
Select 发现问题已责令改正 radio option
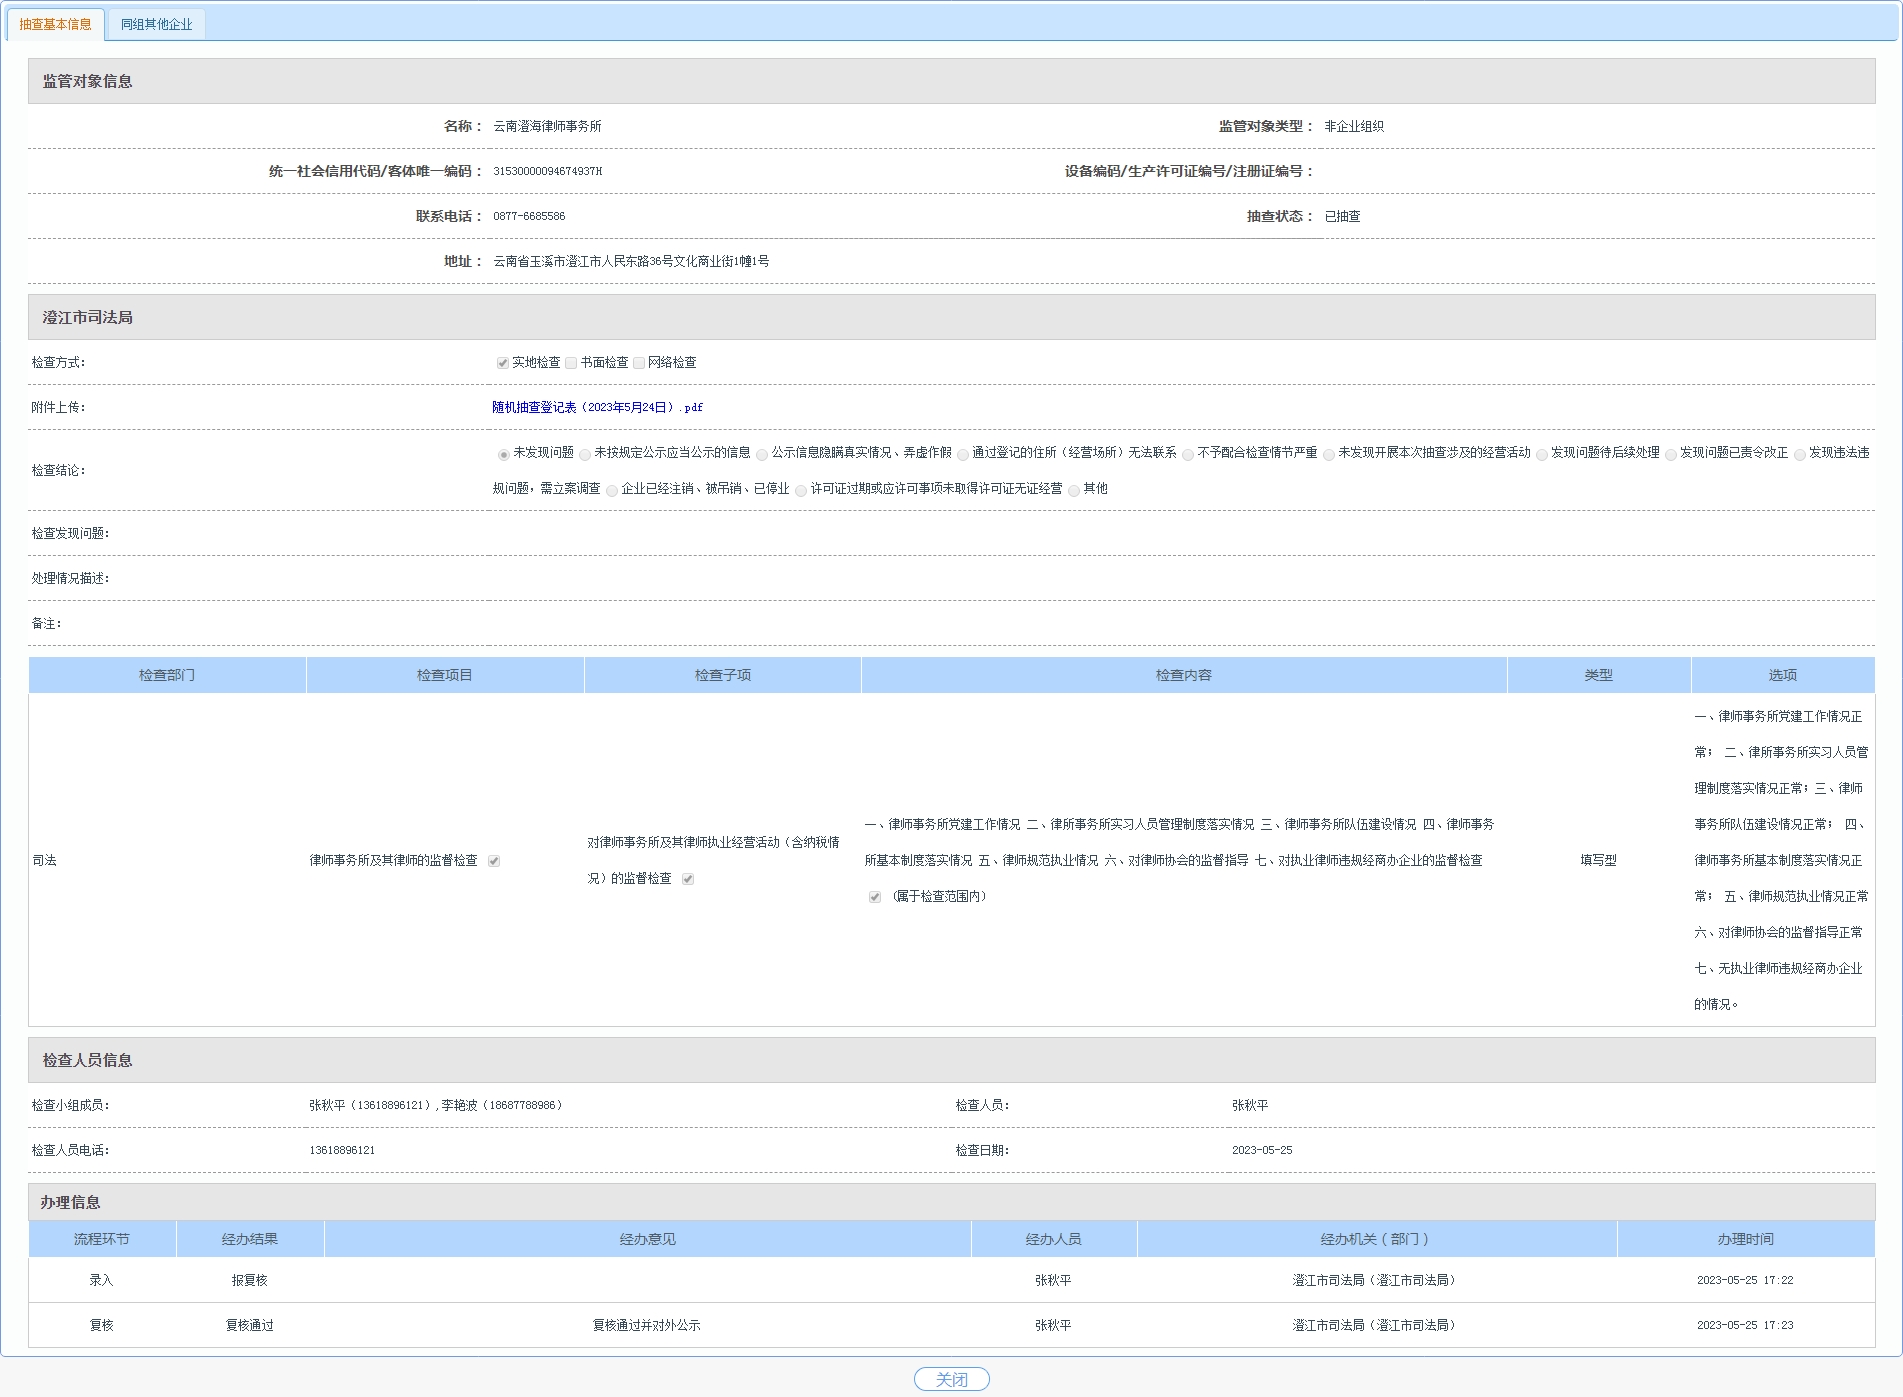point(1671,454)
